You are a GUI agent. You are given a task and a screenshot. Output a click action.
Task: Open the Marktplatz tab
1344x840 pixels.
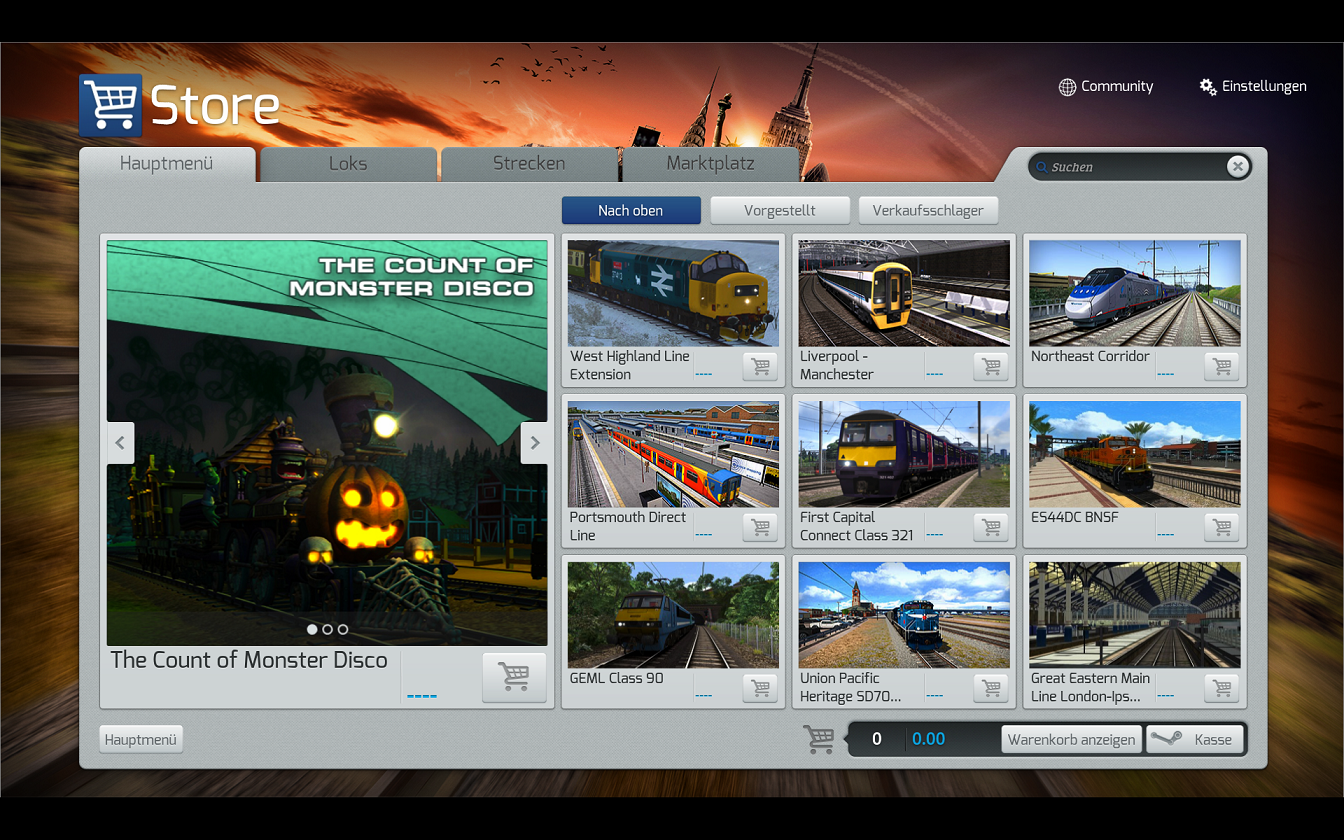click(710, 164)
